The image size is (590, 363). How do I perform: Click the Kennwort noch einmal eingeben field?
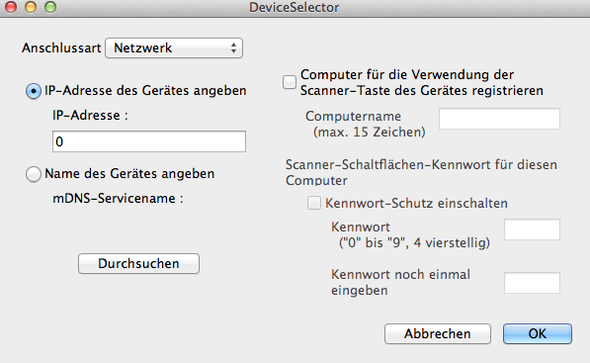tap(532, 283)
